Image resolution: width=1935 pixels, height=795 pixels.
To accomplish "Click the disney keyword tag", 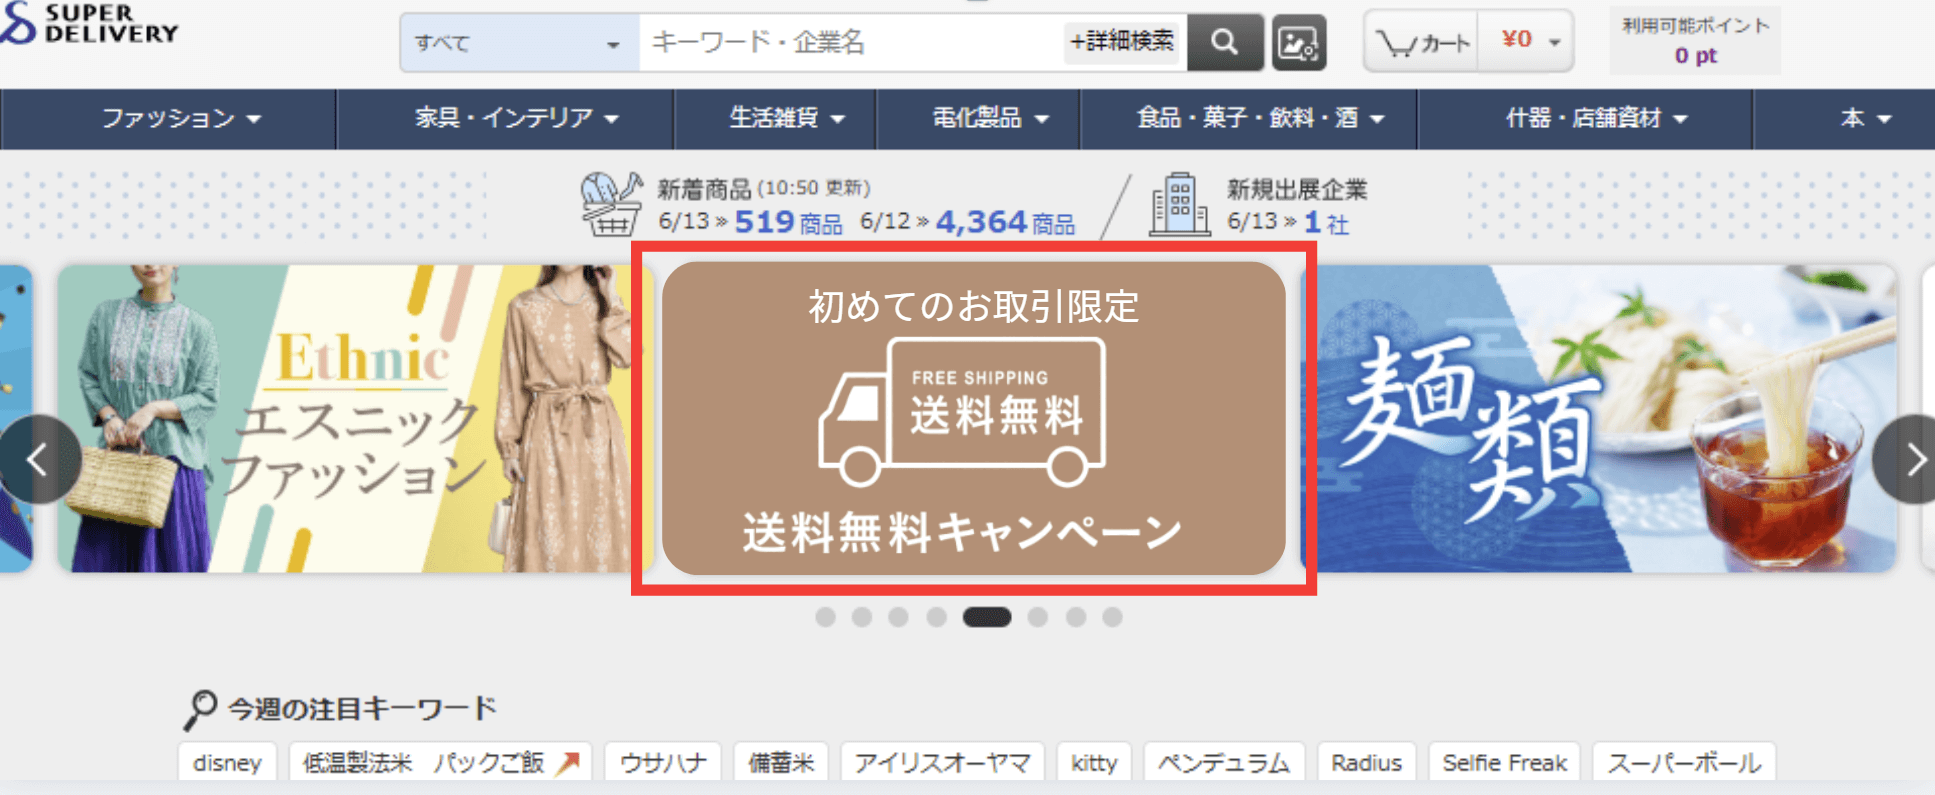I will 227,763.
